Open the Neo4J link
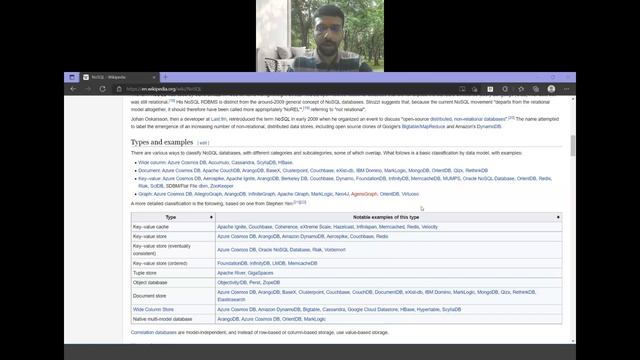 point(342,194)
